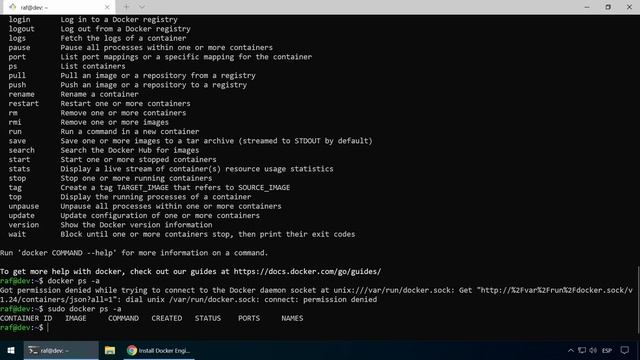The width and height of the screenshot is (640, 360).
Task: Click the PORTS column header
Action: click(249, 318)
